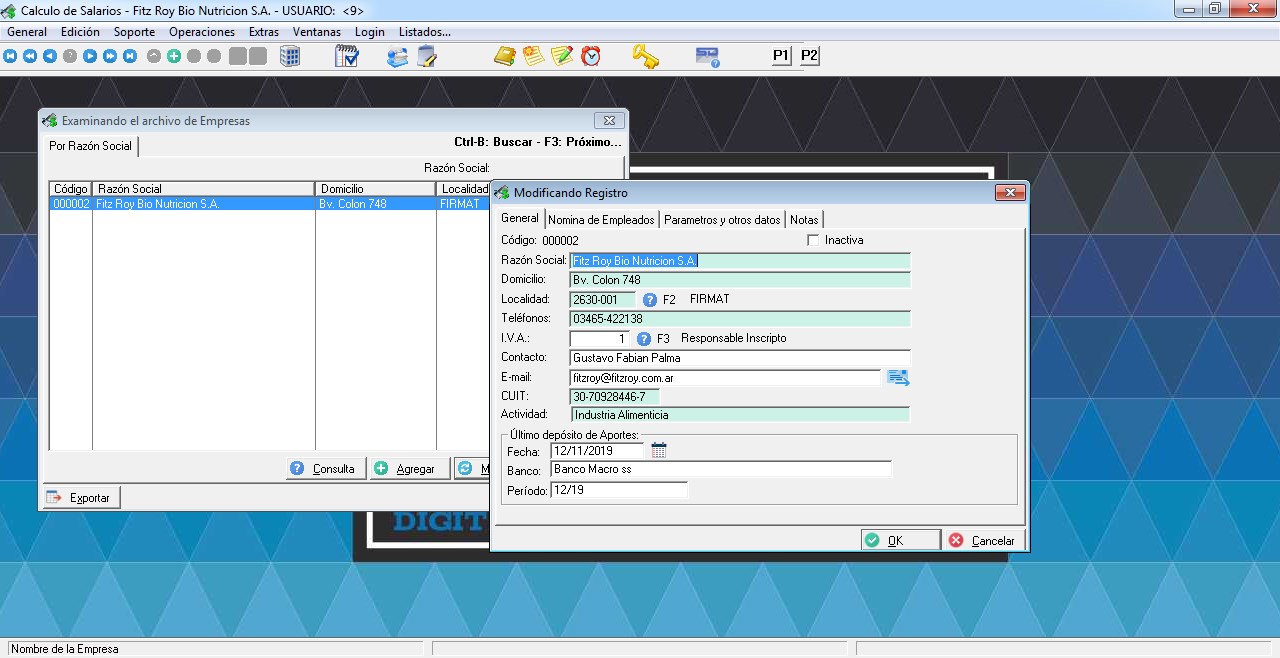Click the golden key icon
The image size is (1280, 658).
[645, 56]
